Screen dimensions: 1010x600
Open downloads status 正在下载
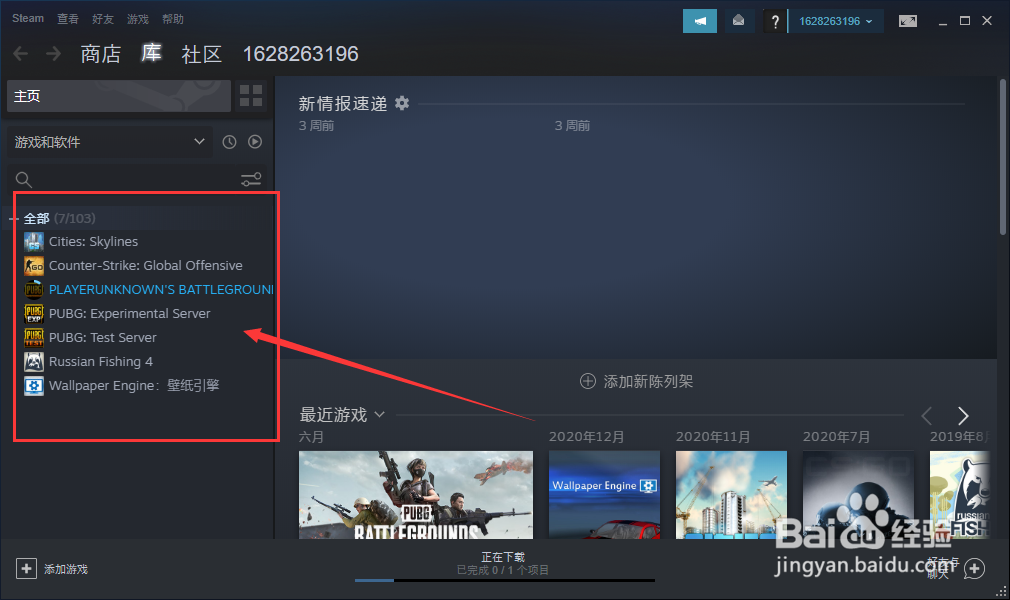click(503, 557)
